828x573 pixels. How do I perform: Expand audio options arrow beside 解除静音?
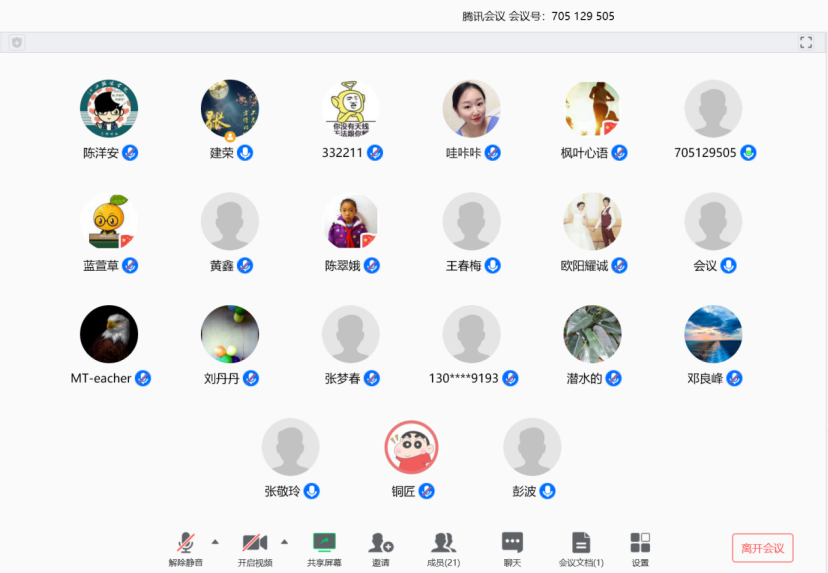click(215, 541)
